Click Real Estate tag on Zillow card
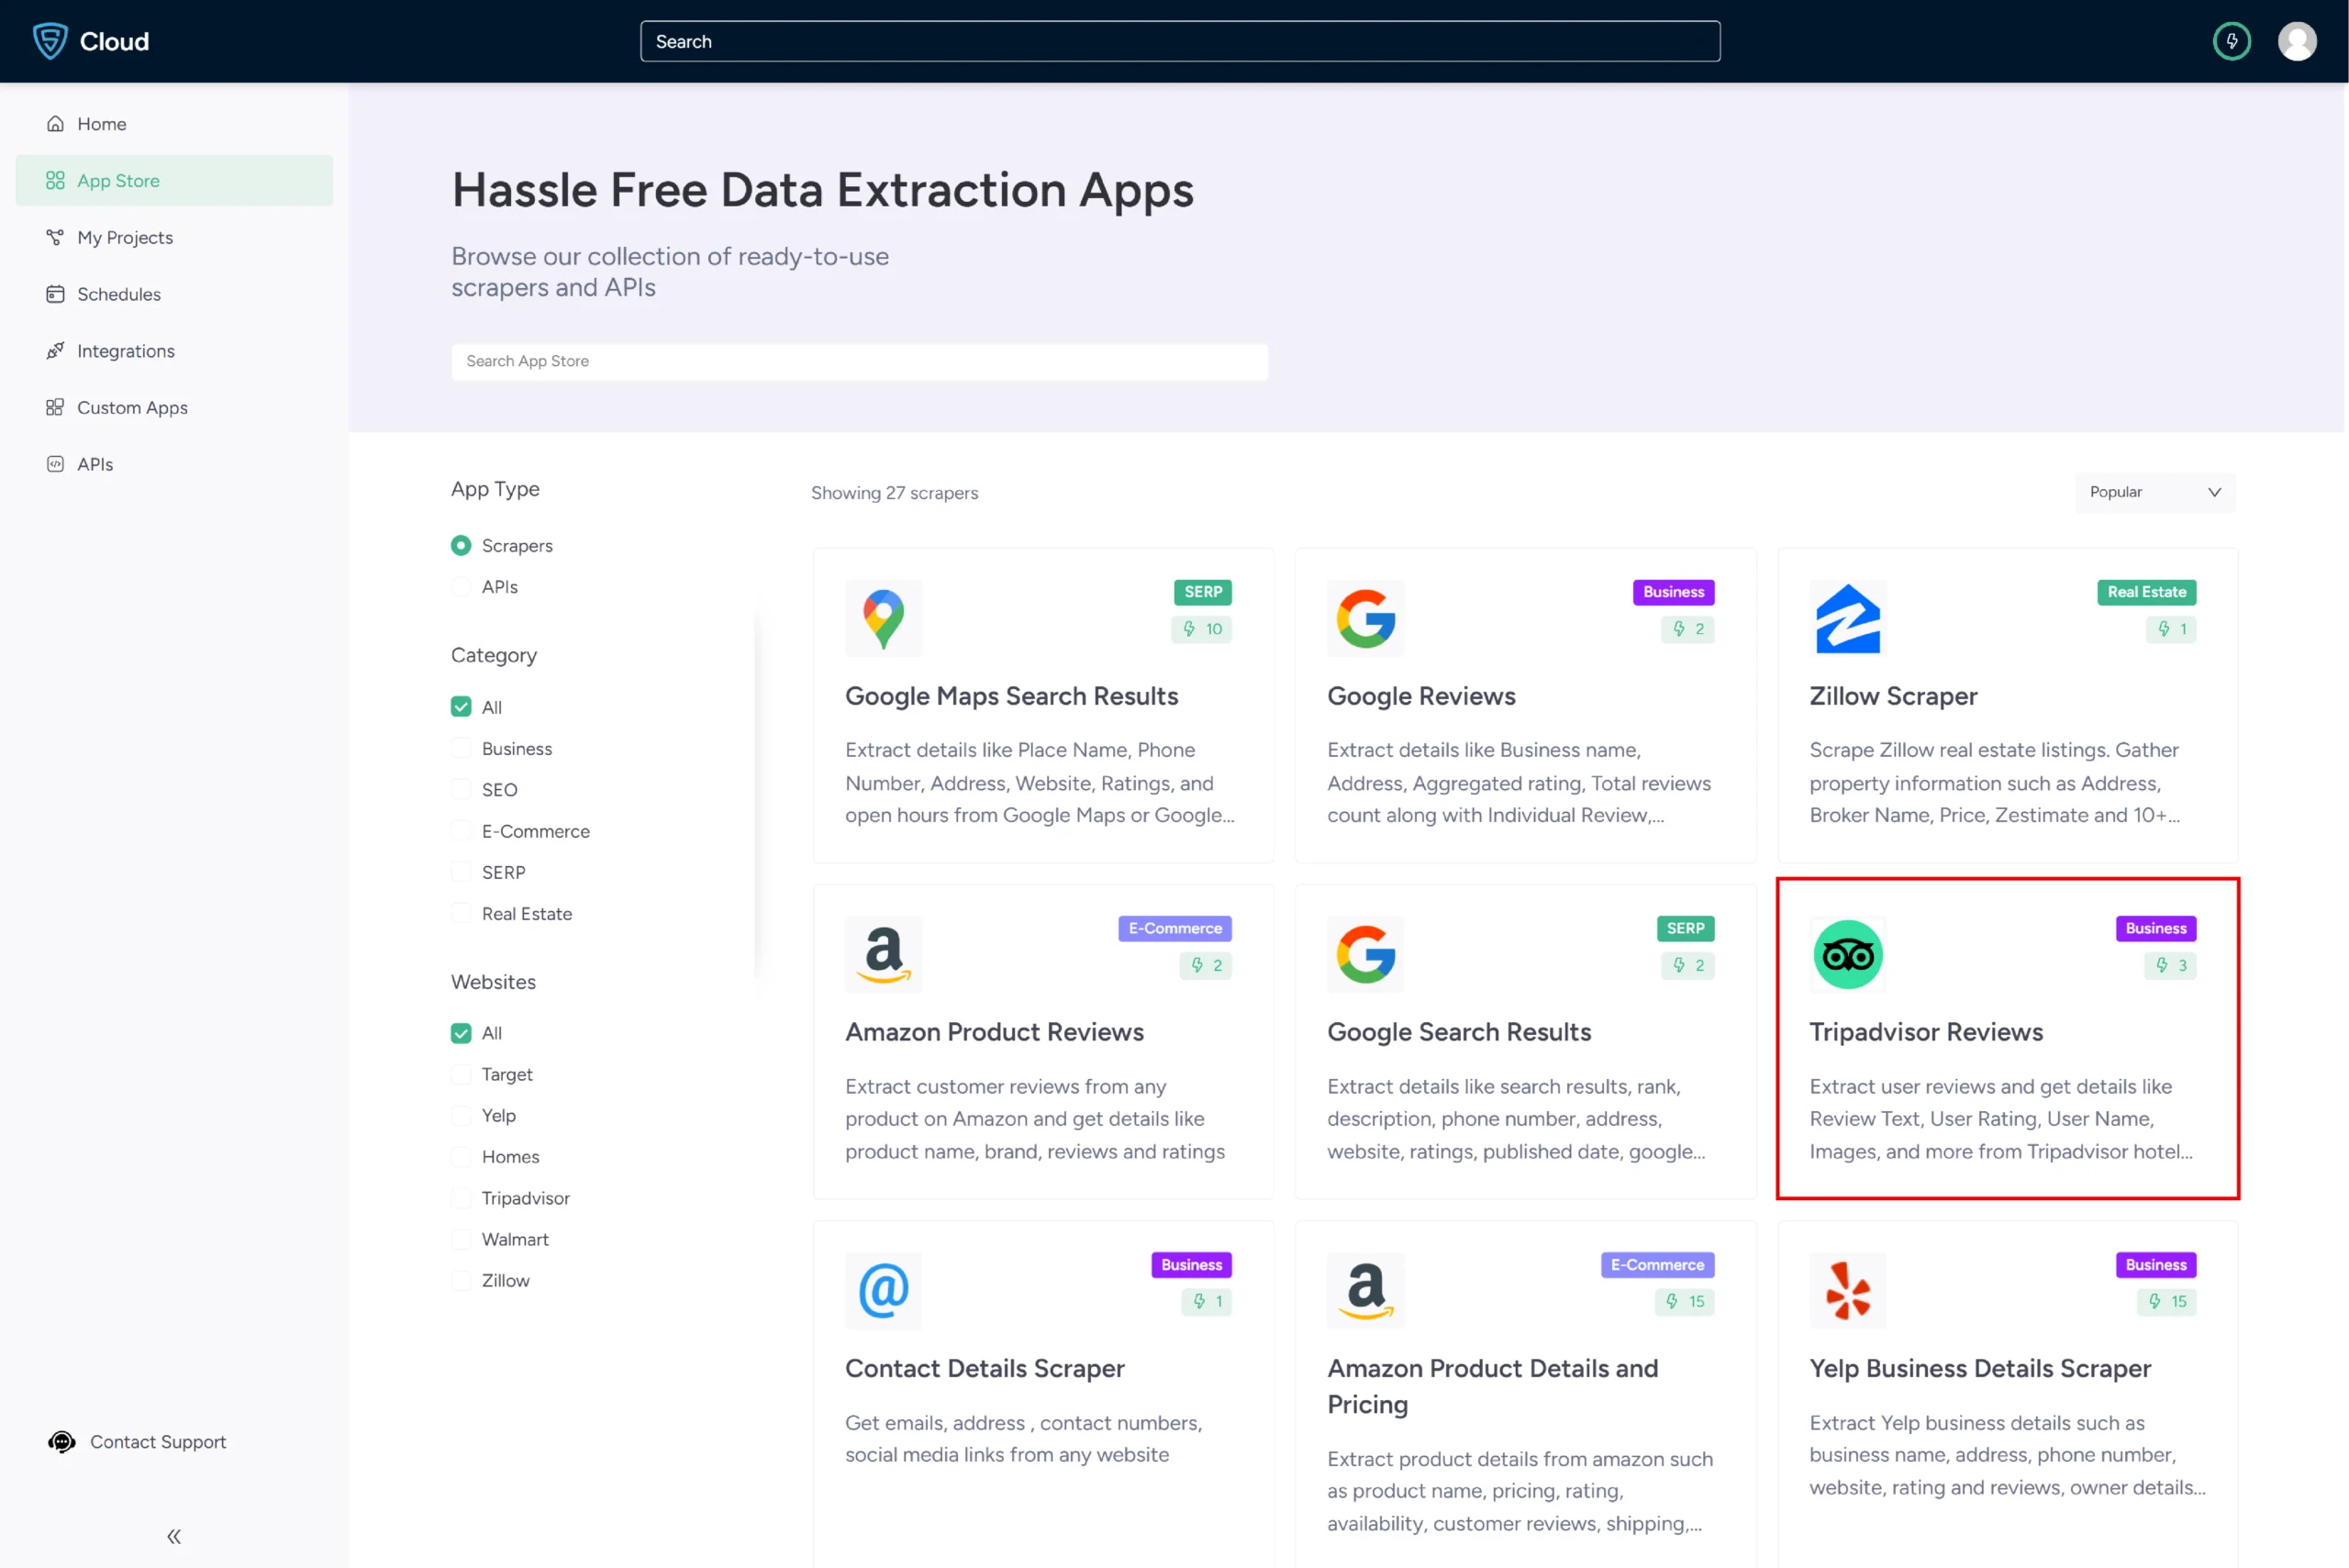The height and width of the screenshot is (1568, 2349). click(x=2146, y=592)
